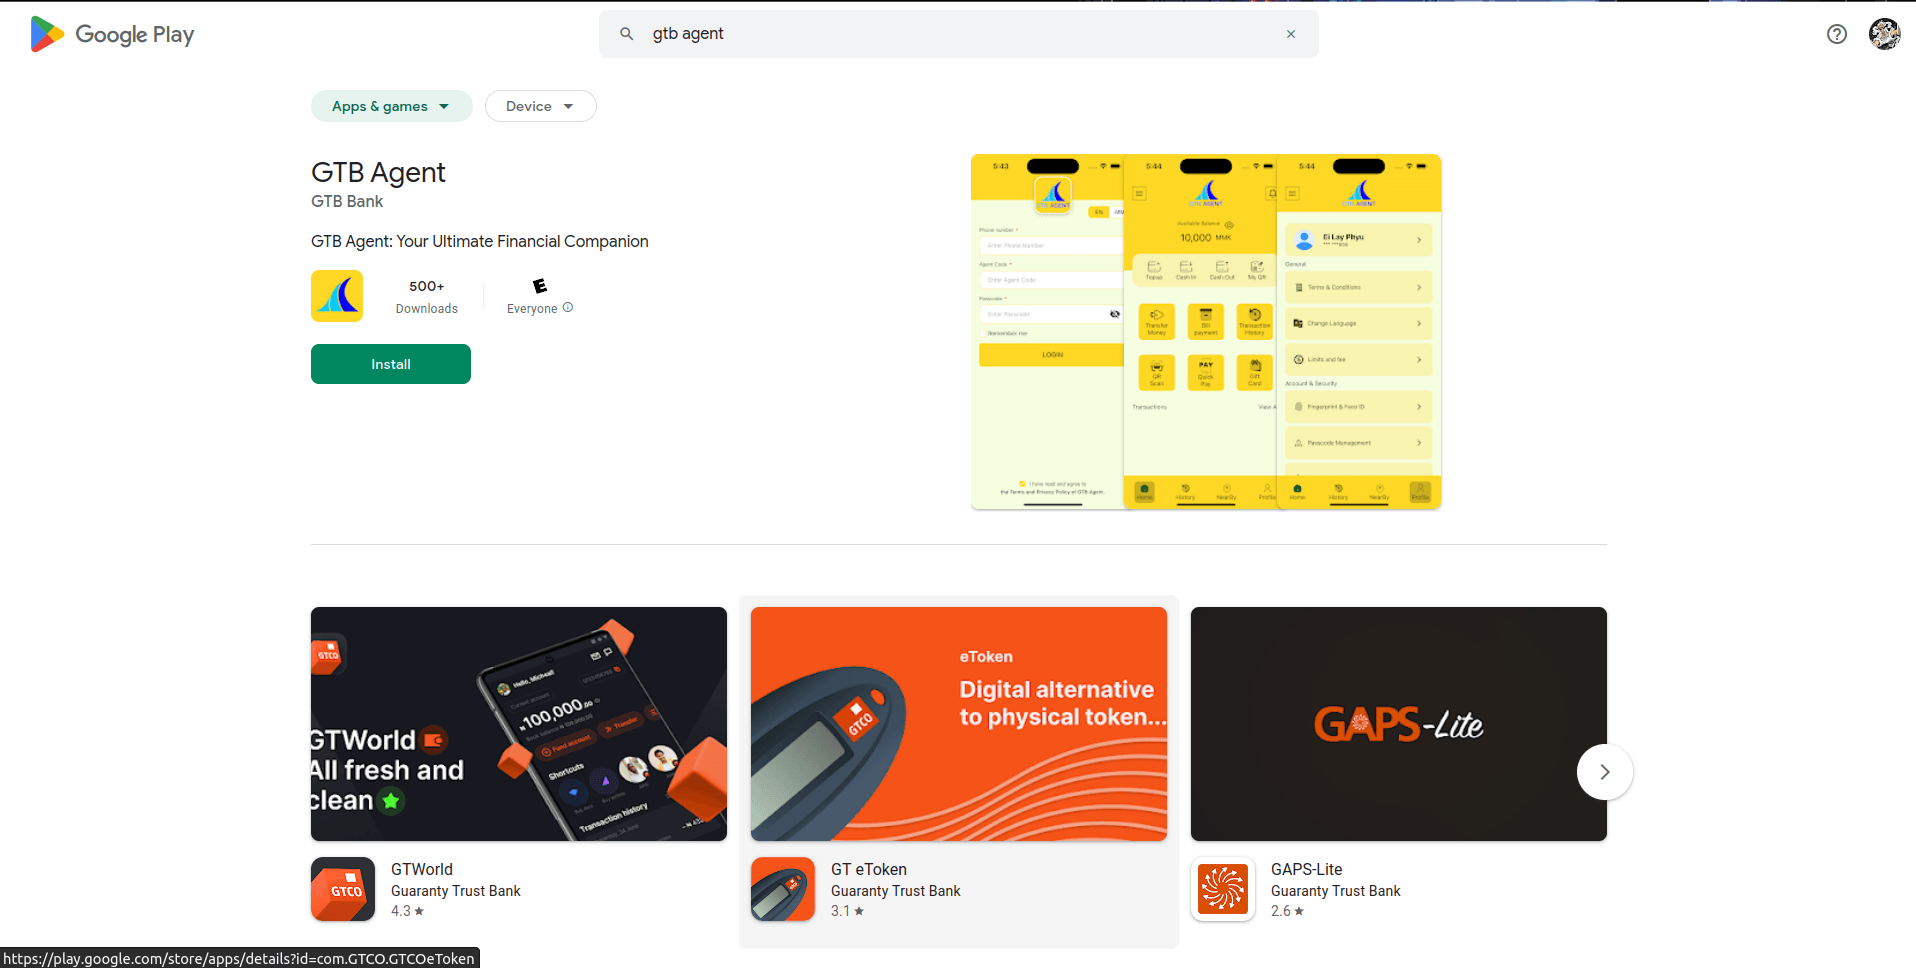Image resolution: width=1916 pixels, height=968 pixels.
Task: Open the GT eToken app title
Action: 869,869
